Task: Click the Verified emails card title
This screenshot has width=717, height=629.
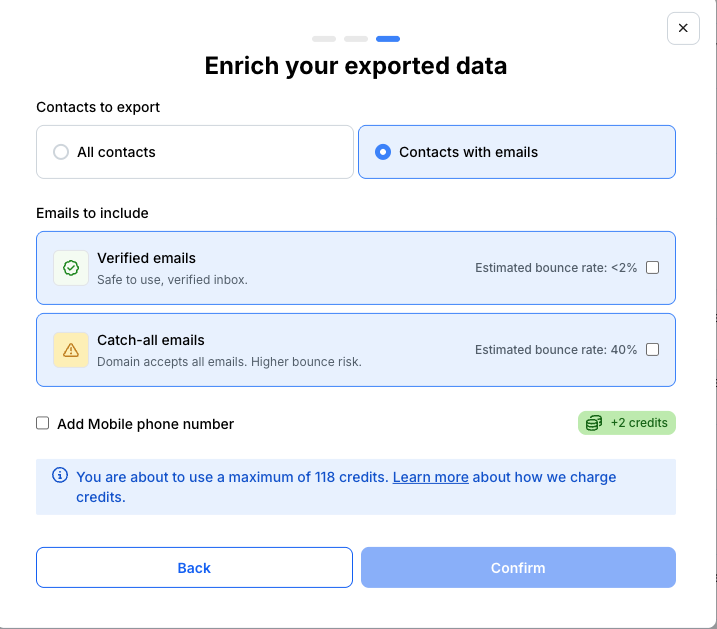Action: click(x=146, y=258)
